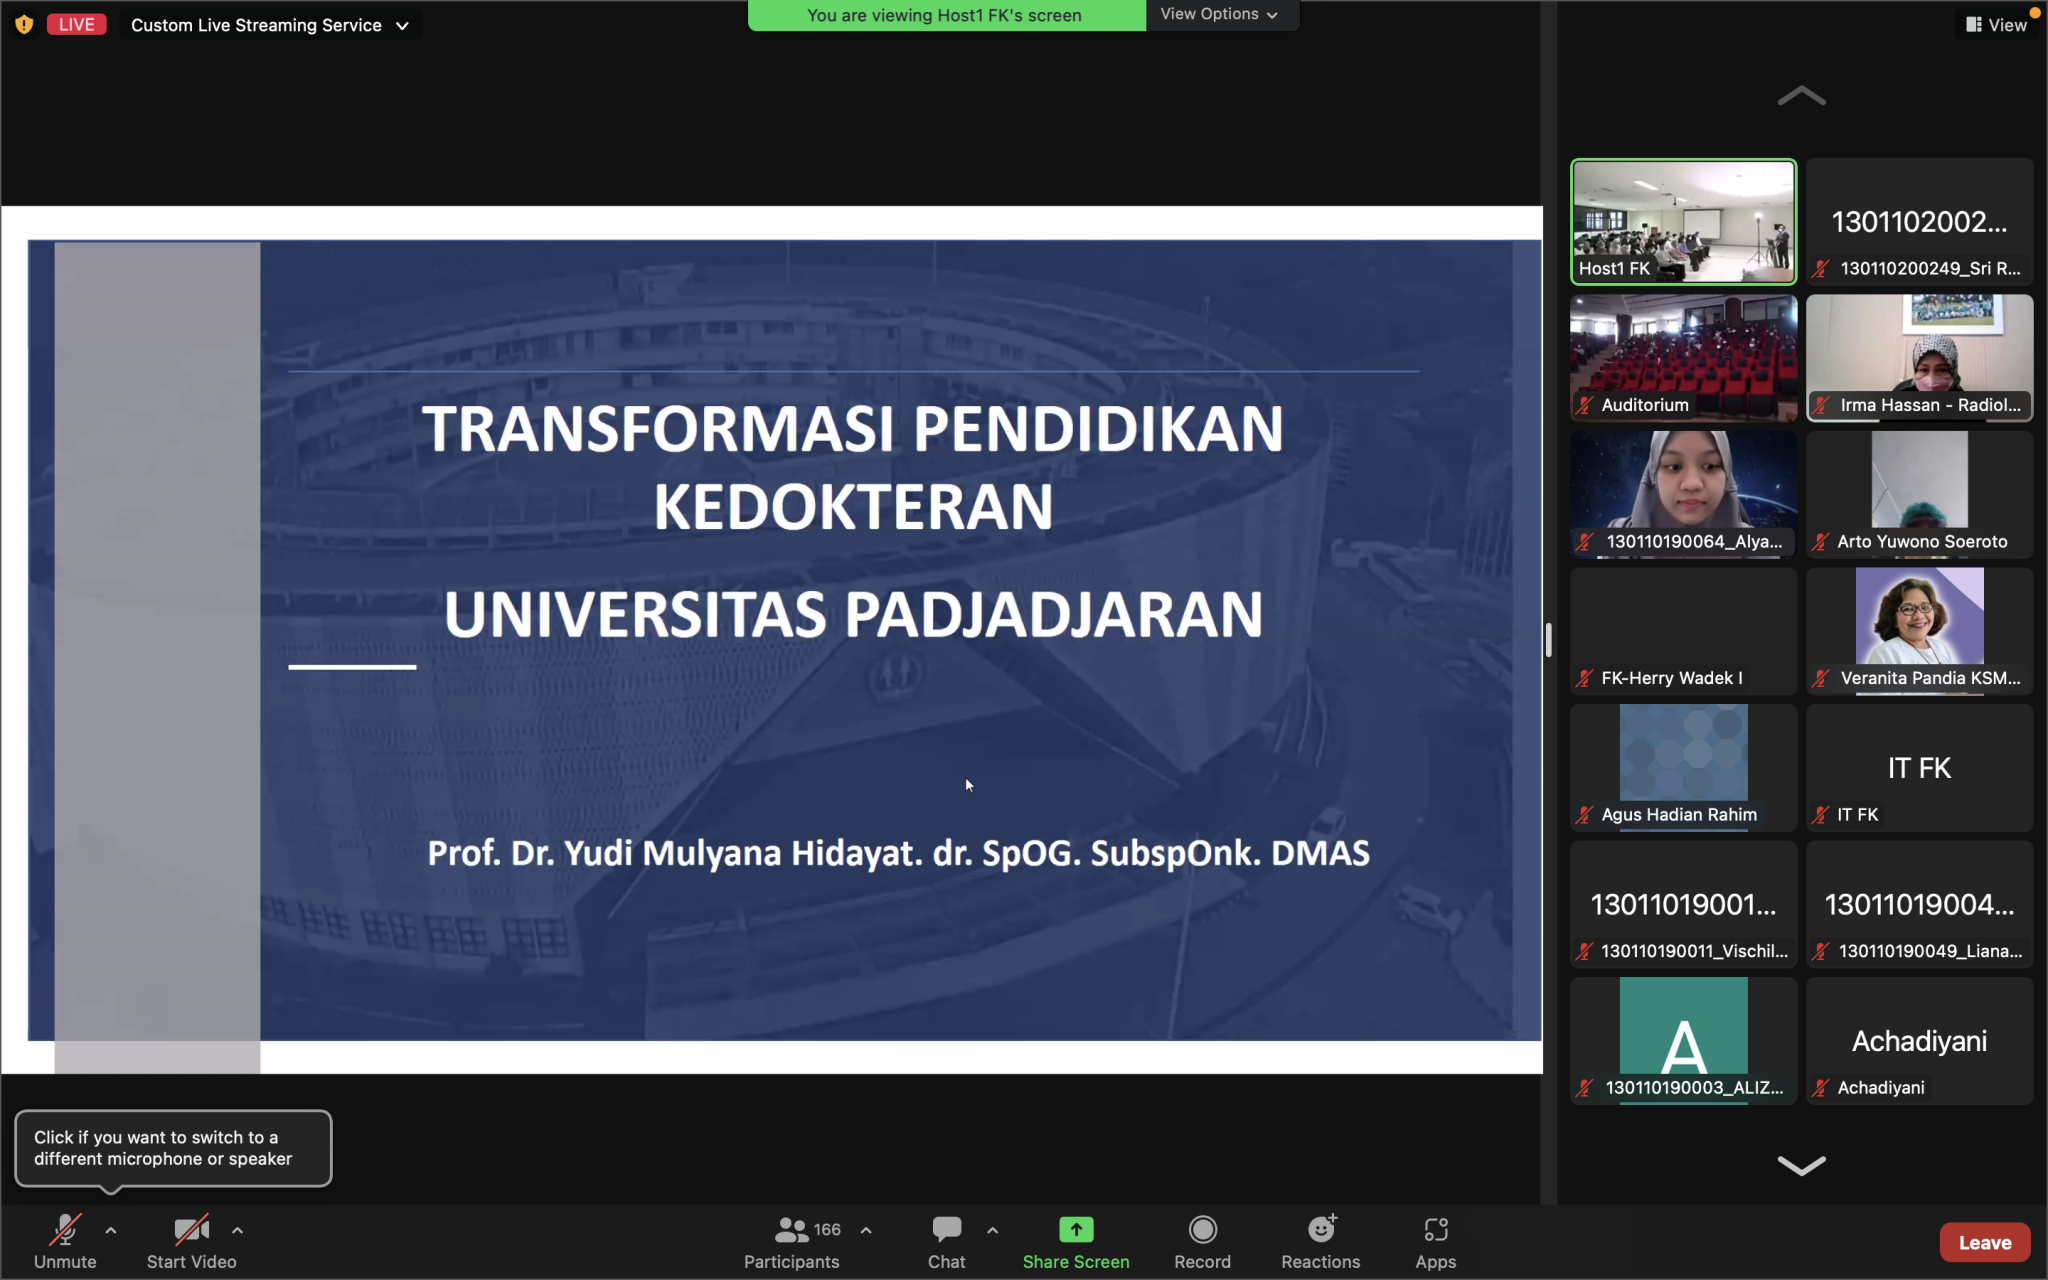
Task: Select the 130110190049_Liana participant tile
Action: [1919, 904]
